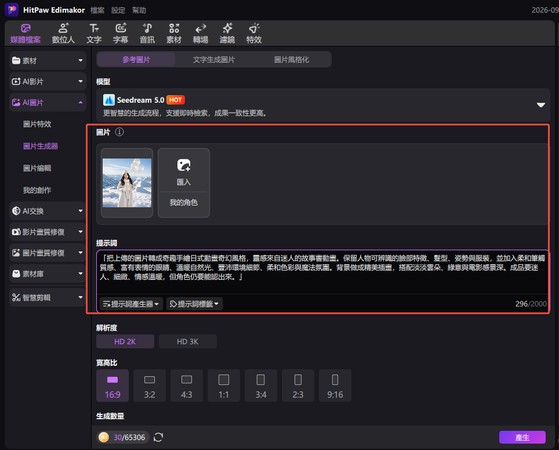Choose the 2:3 aspect ratio
This screenshot has width=559, height=450.
click(298, 386)
